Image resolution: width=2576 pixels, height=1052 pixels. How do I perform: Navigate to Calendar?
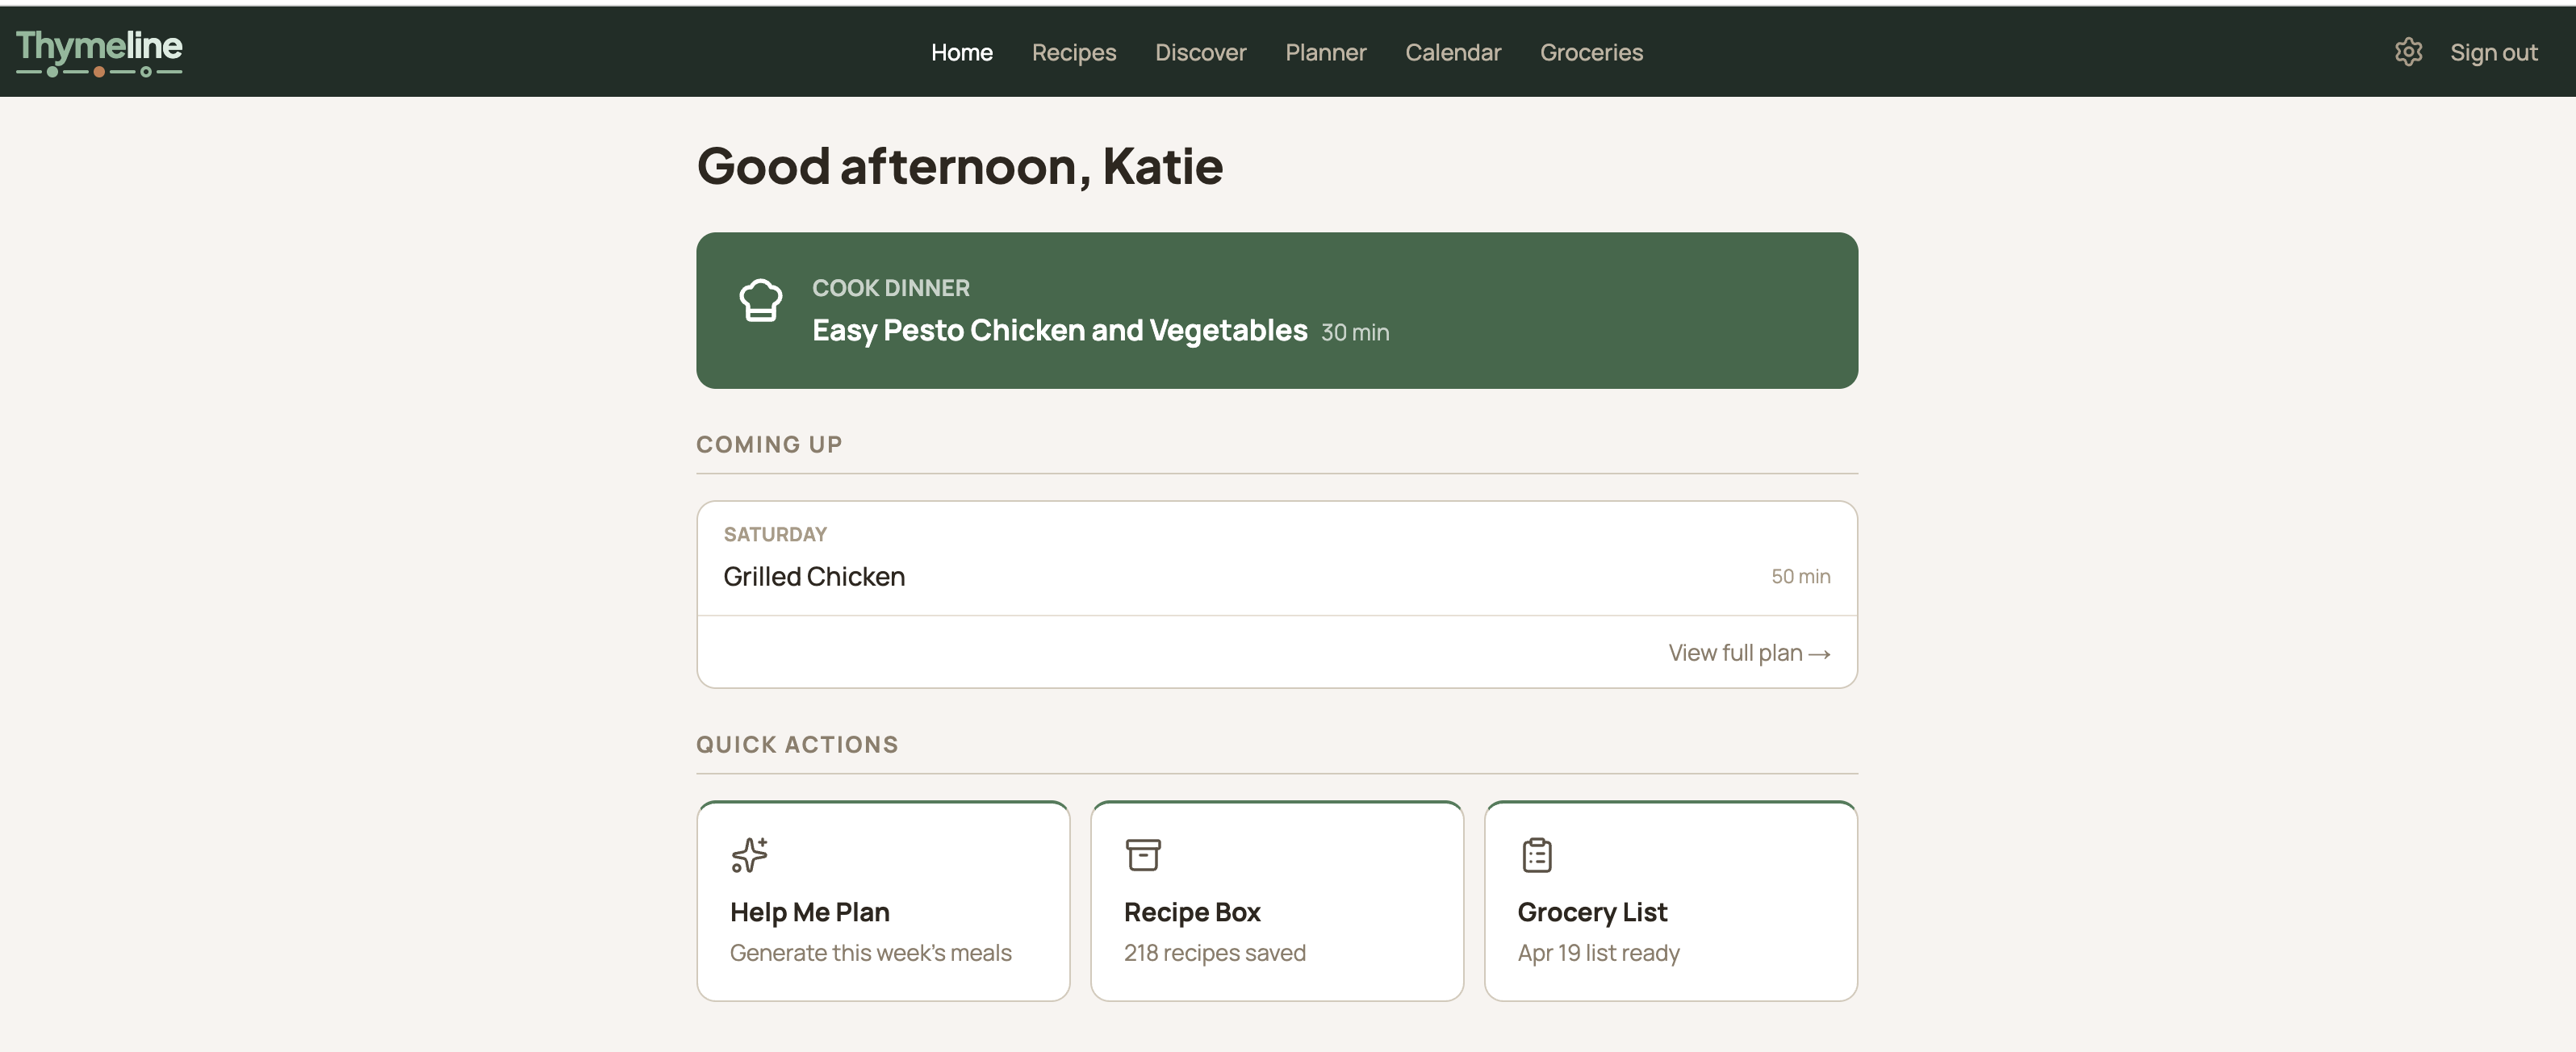point(1453,52)
